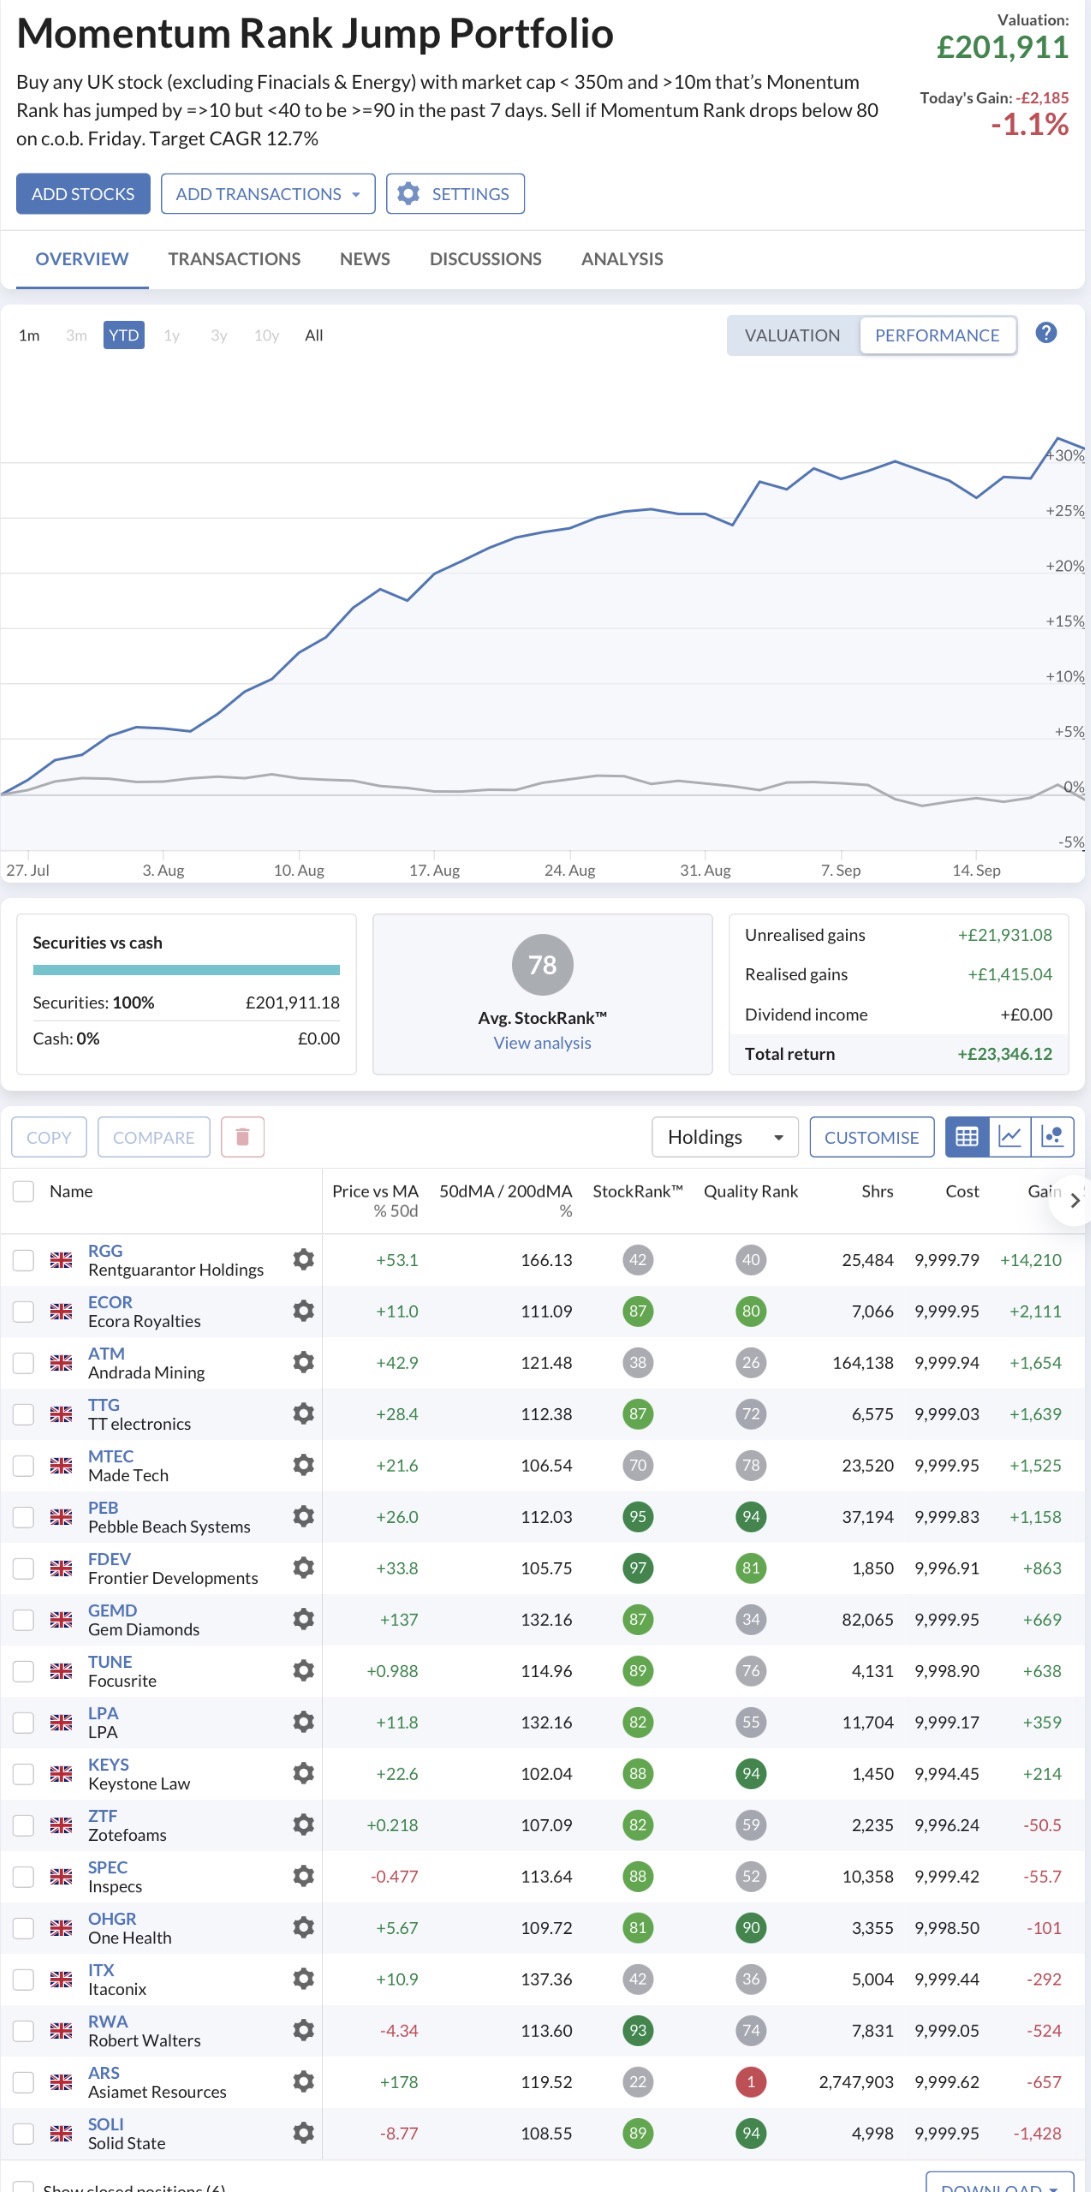Set chart range to 1m

coord(29,335)
